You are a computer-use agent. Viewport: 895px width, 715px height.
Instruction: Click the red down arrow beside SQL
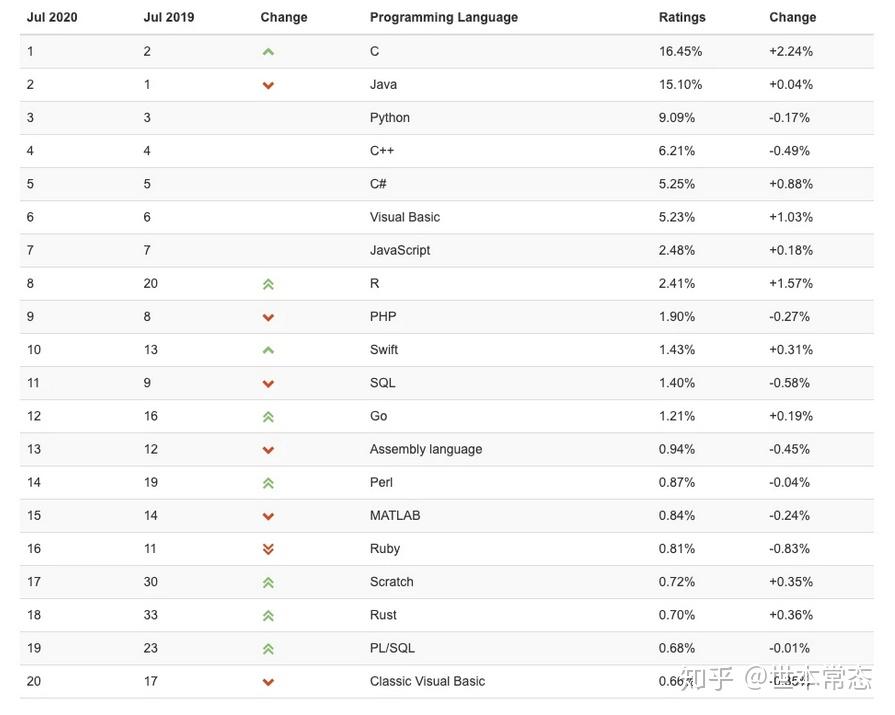pos(268,383)
